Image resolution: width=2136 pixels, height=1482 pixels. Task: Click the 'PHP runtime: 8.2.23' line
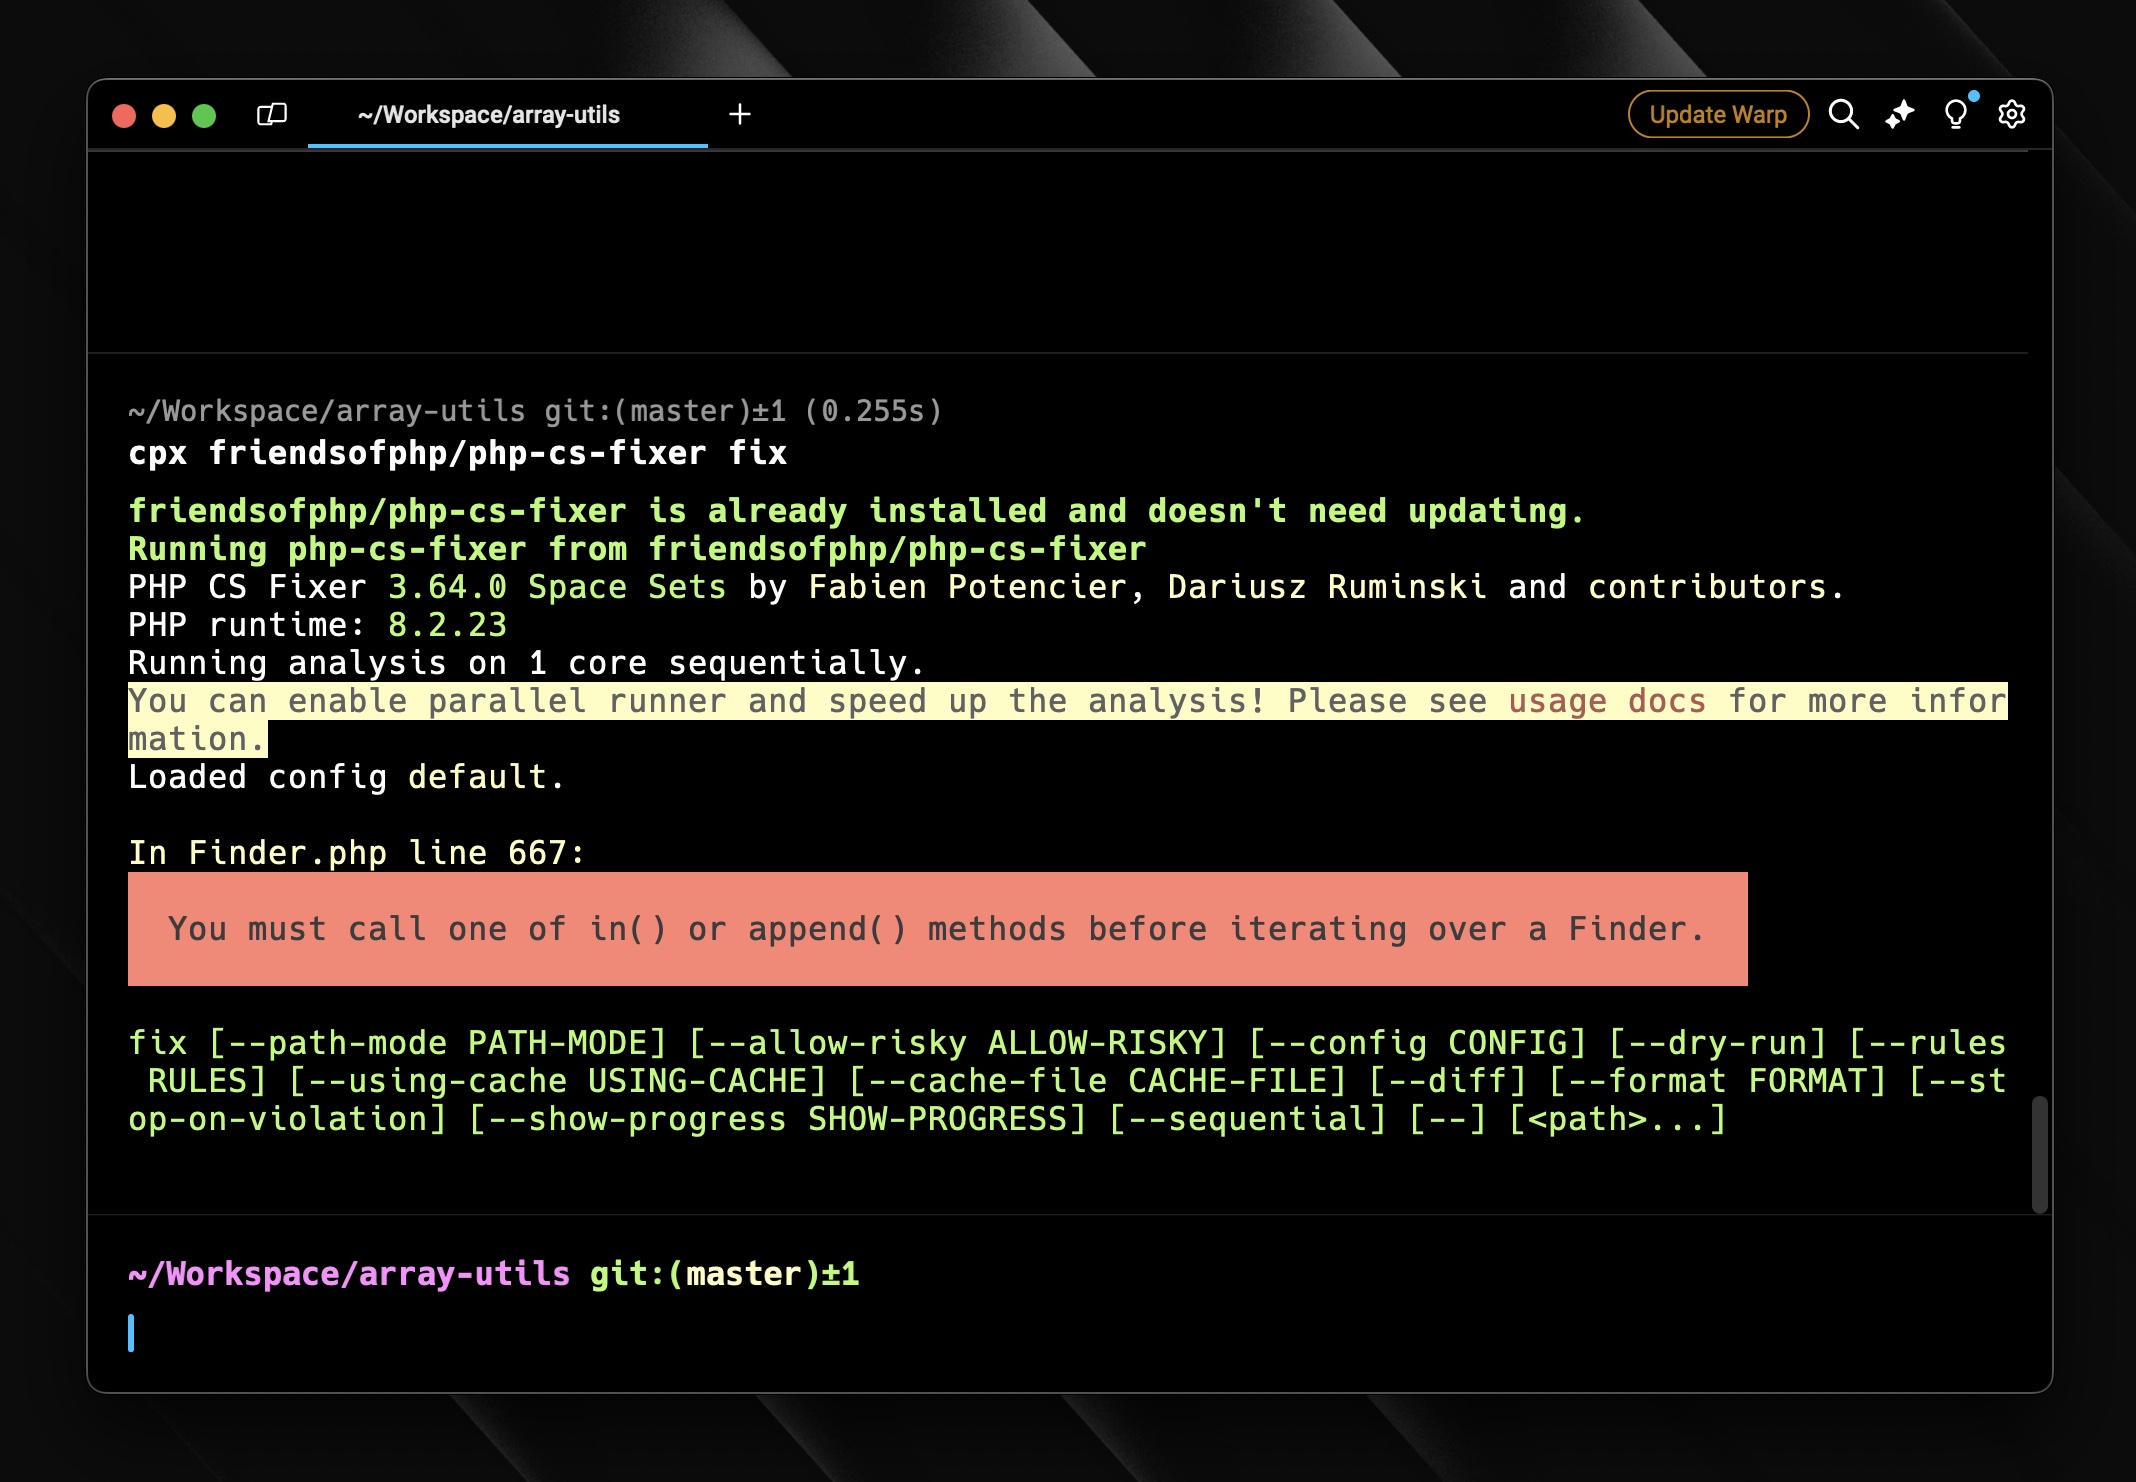coord(317,625)
